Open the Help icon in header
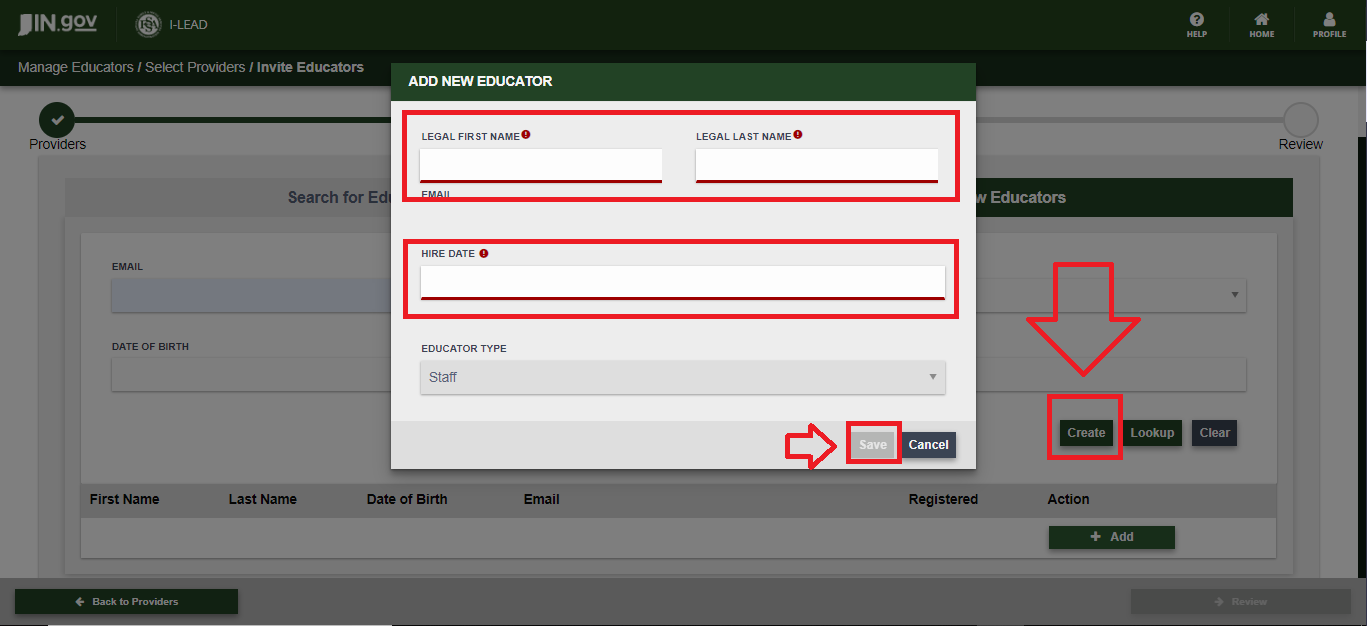 (1196, 24)
